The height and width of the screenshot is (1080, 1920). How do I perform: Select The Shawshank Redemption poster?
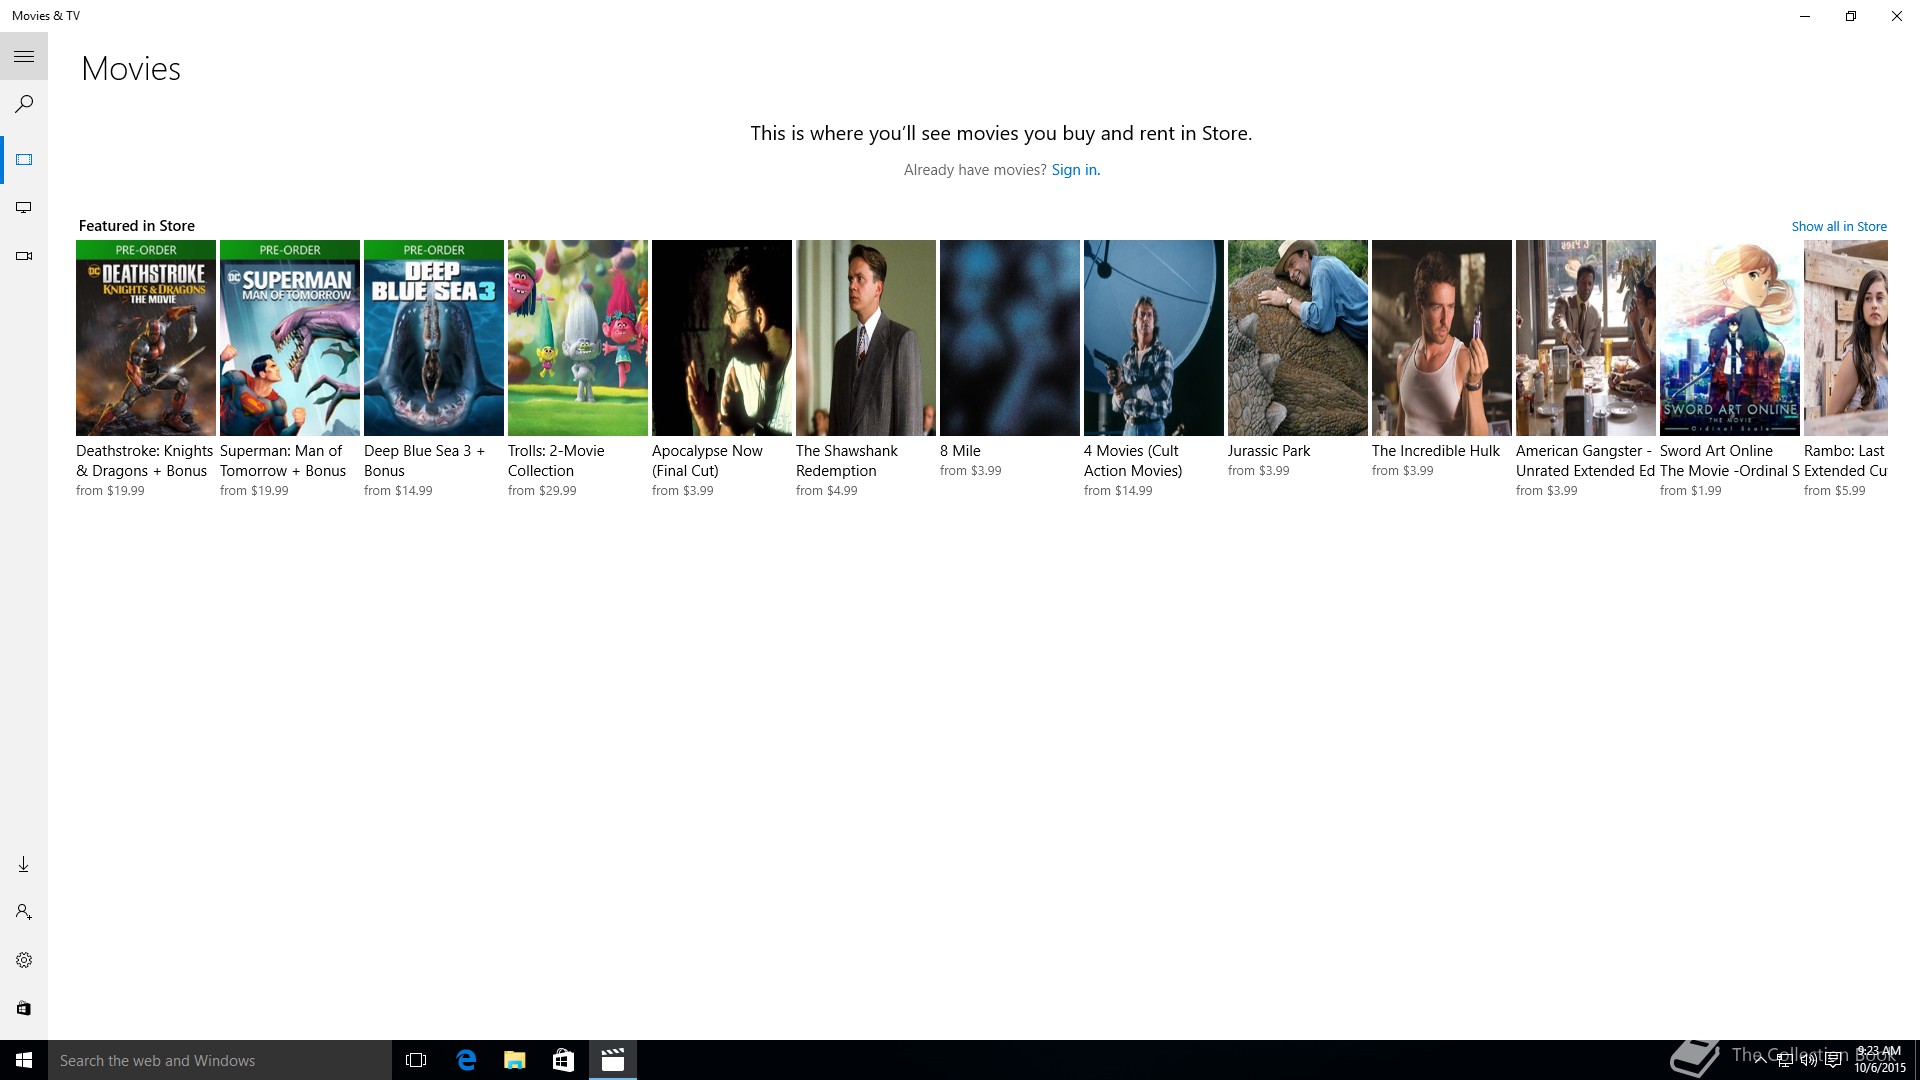click(866, 338)
